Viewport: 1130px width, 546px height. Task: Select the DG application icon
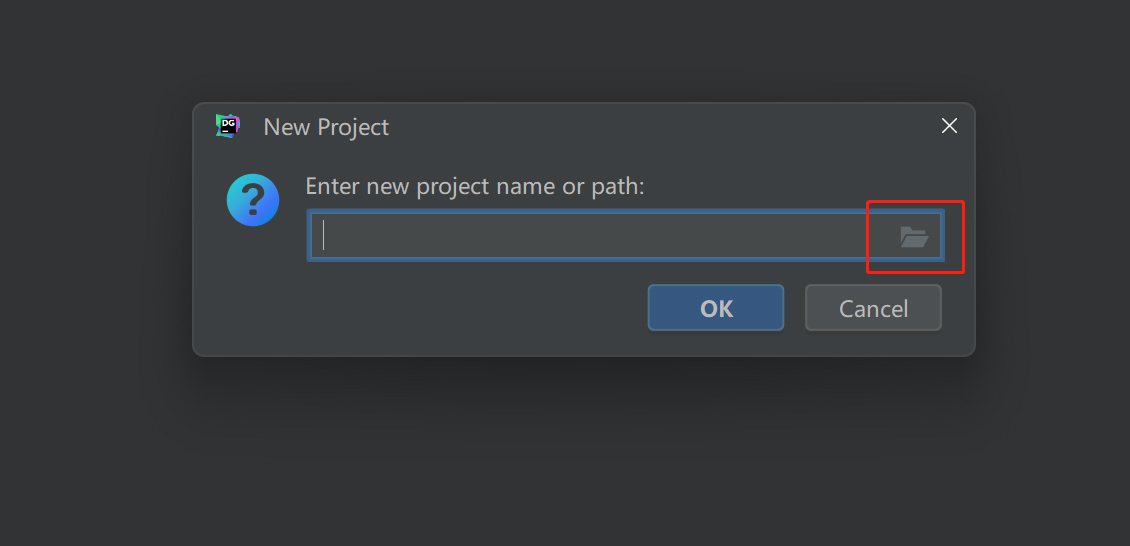228,126
